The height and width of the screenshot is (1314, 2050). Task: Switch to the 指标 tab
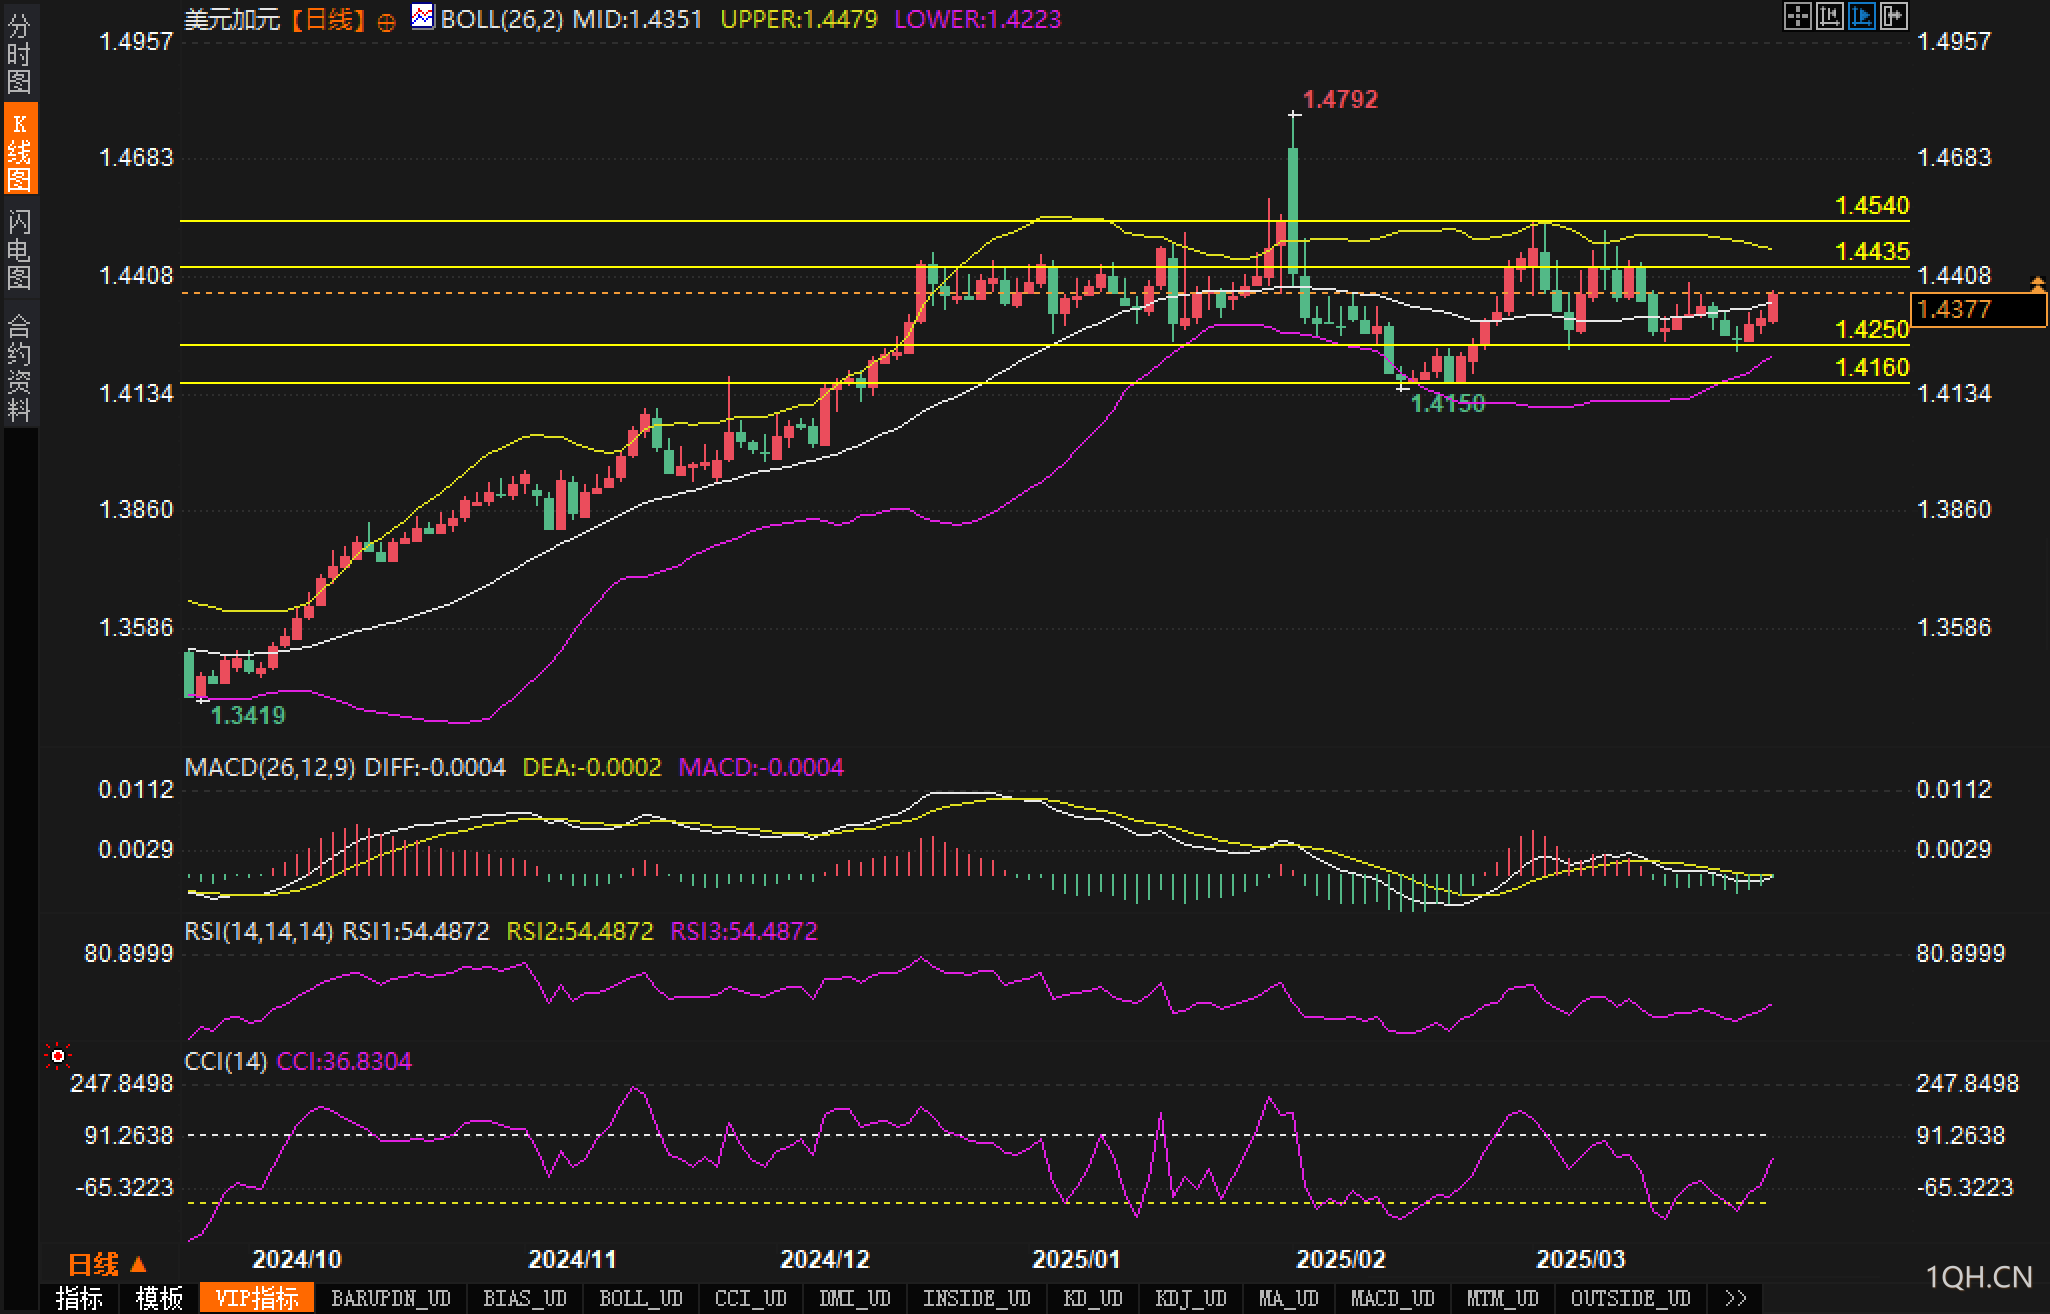79,1299
